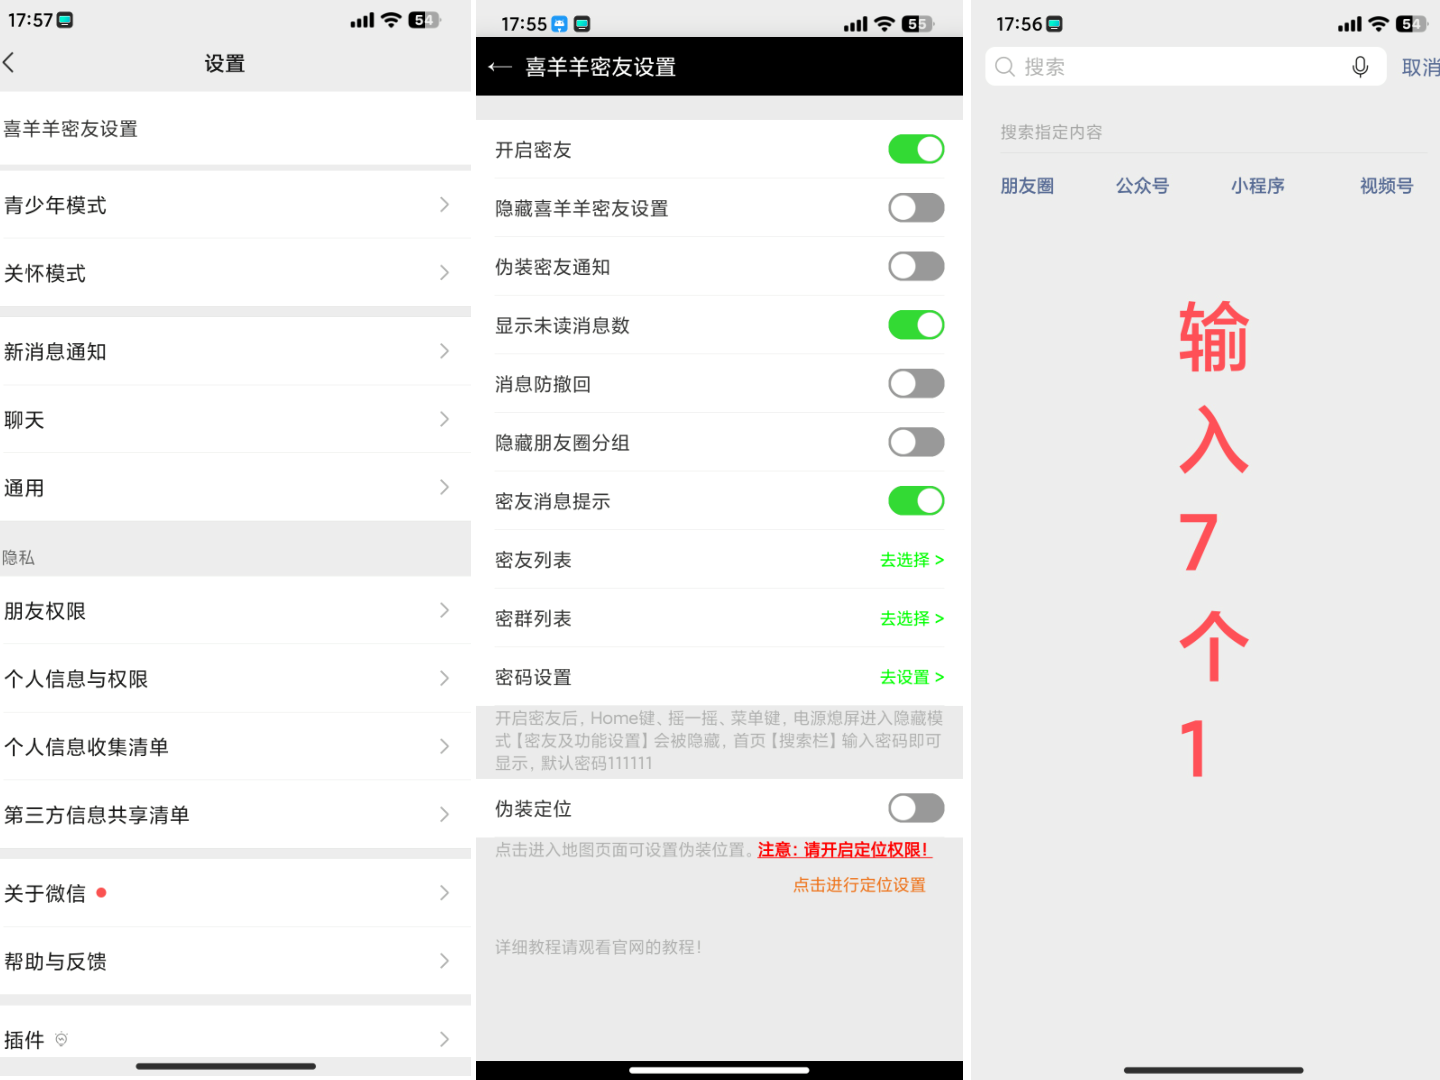Turn on the 隐藏朋友圈分组 switch
The image size is (1440, 1080).
[916, 442]
